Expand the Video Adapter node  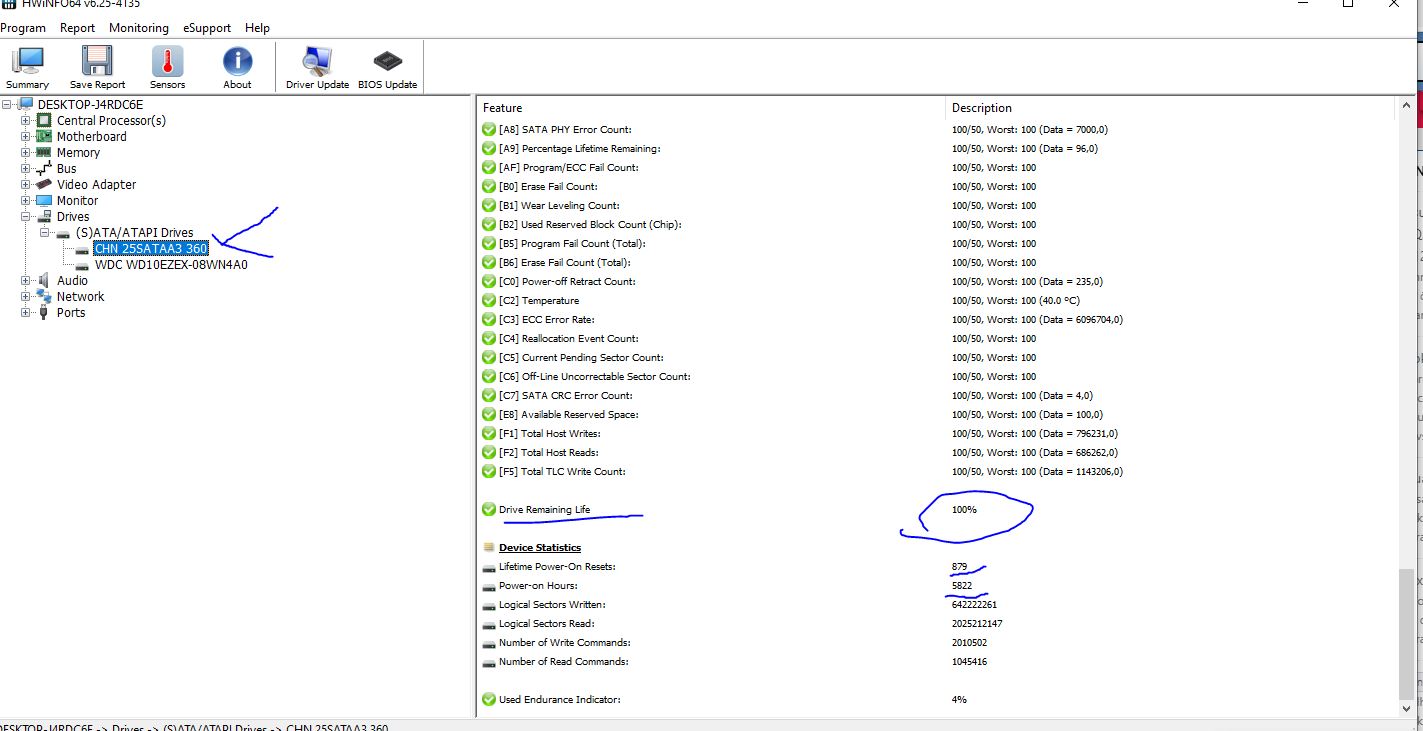[26, 184]
